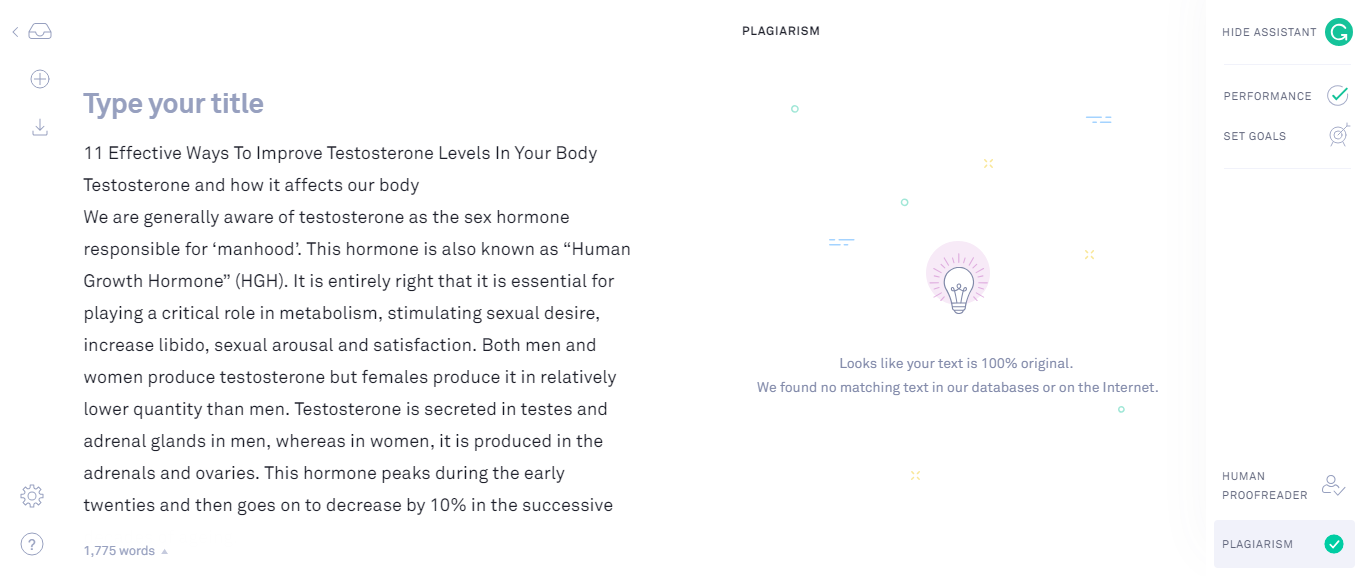Click the Set Goals label

(x=1254, y=136)
